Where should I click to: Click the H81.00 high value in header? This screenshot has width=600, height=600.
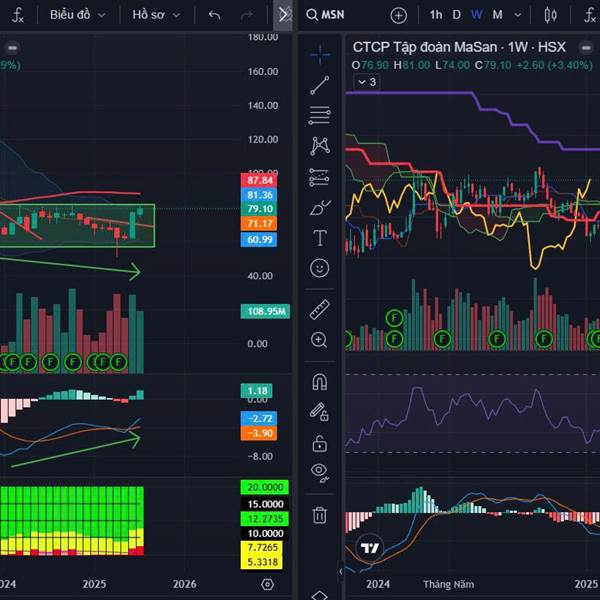(412, 65)
